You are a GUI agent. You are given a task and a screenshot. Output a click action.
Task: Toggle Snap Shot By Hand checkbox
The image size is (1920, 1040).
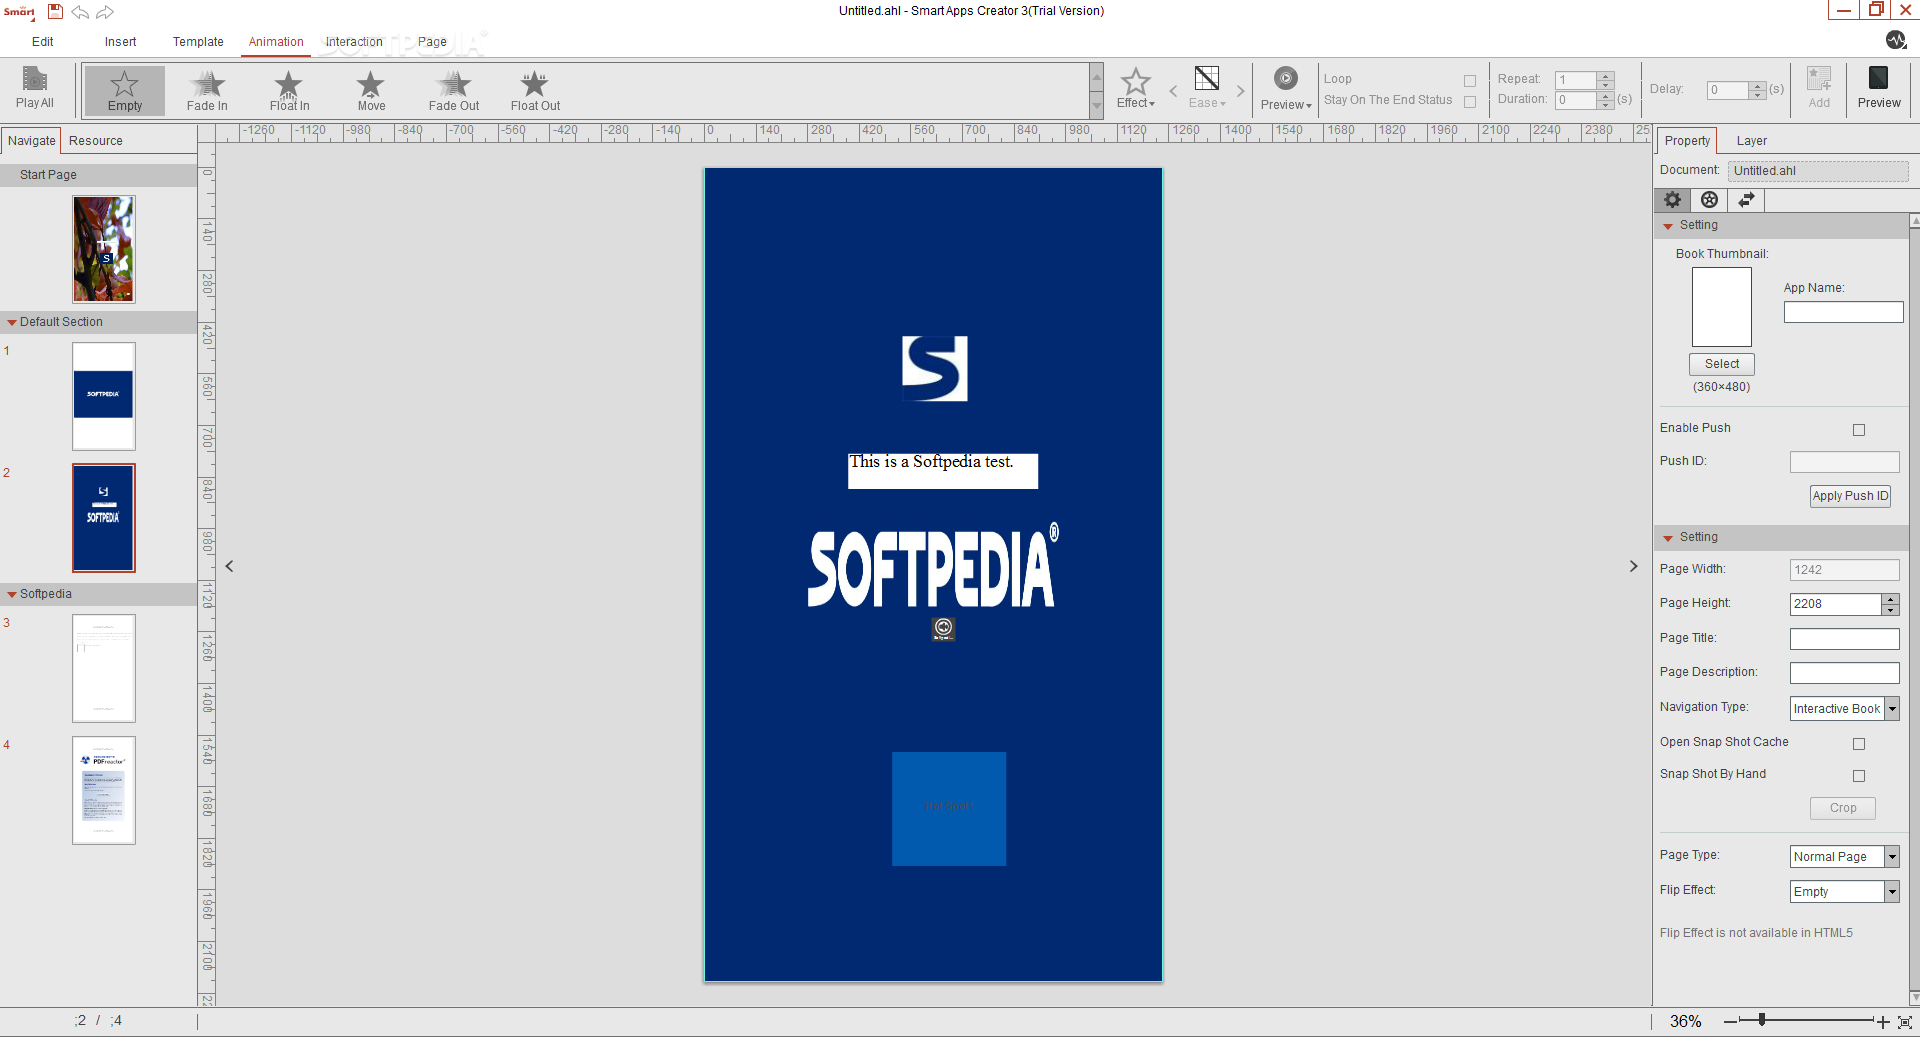pos(1859,776)
